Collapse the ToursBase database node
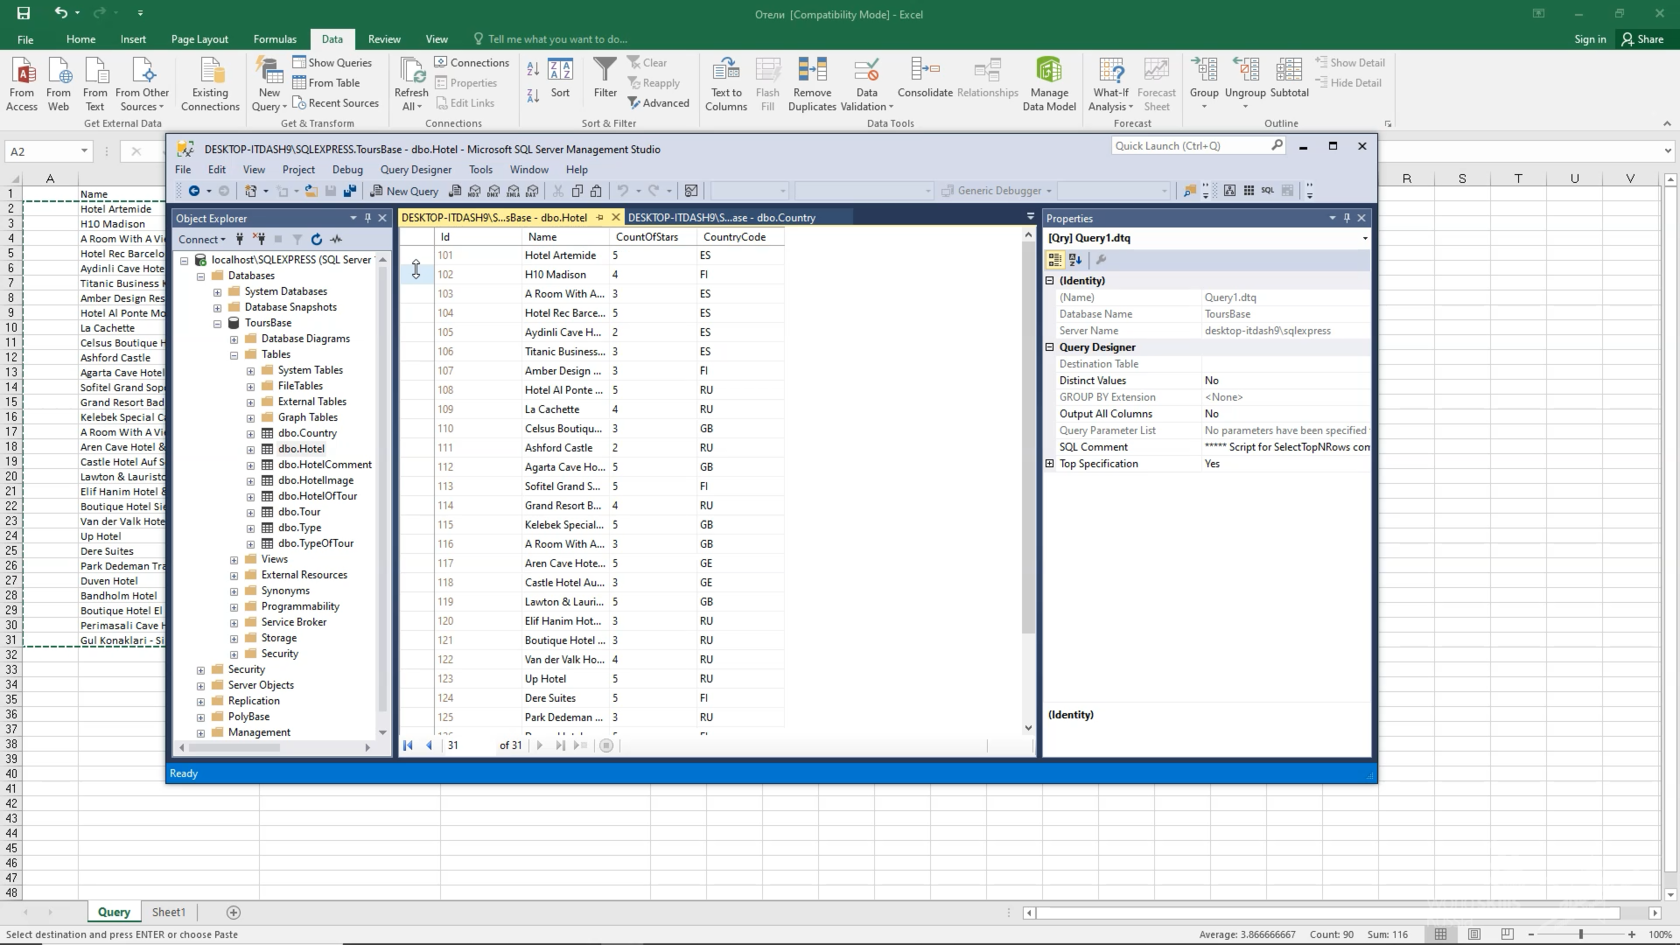 point(217,323)
